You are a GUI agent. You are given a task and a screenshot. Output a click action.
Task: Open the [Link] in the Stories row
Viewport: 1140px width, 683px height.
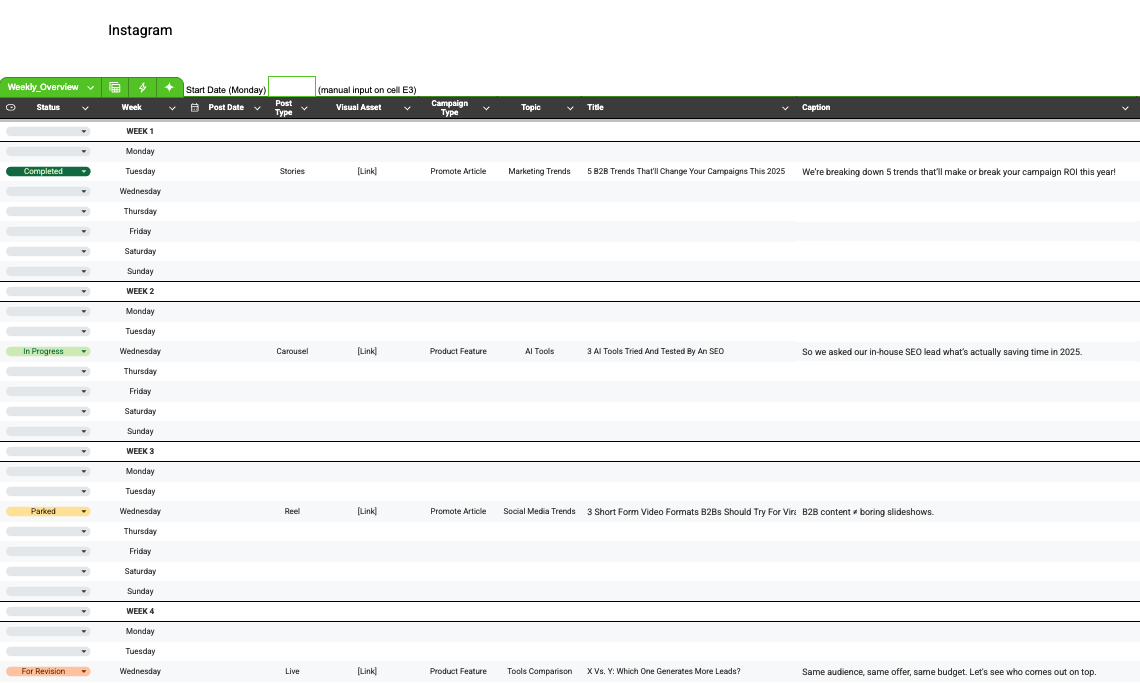pyautogui.click(x=367, y=172)
